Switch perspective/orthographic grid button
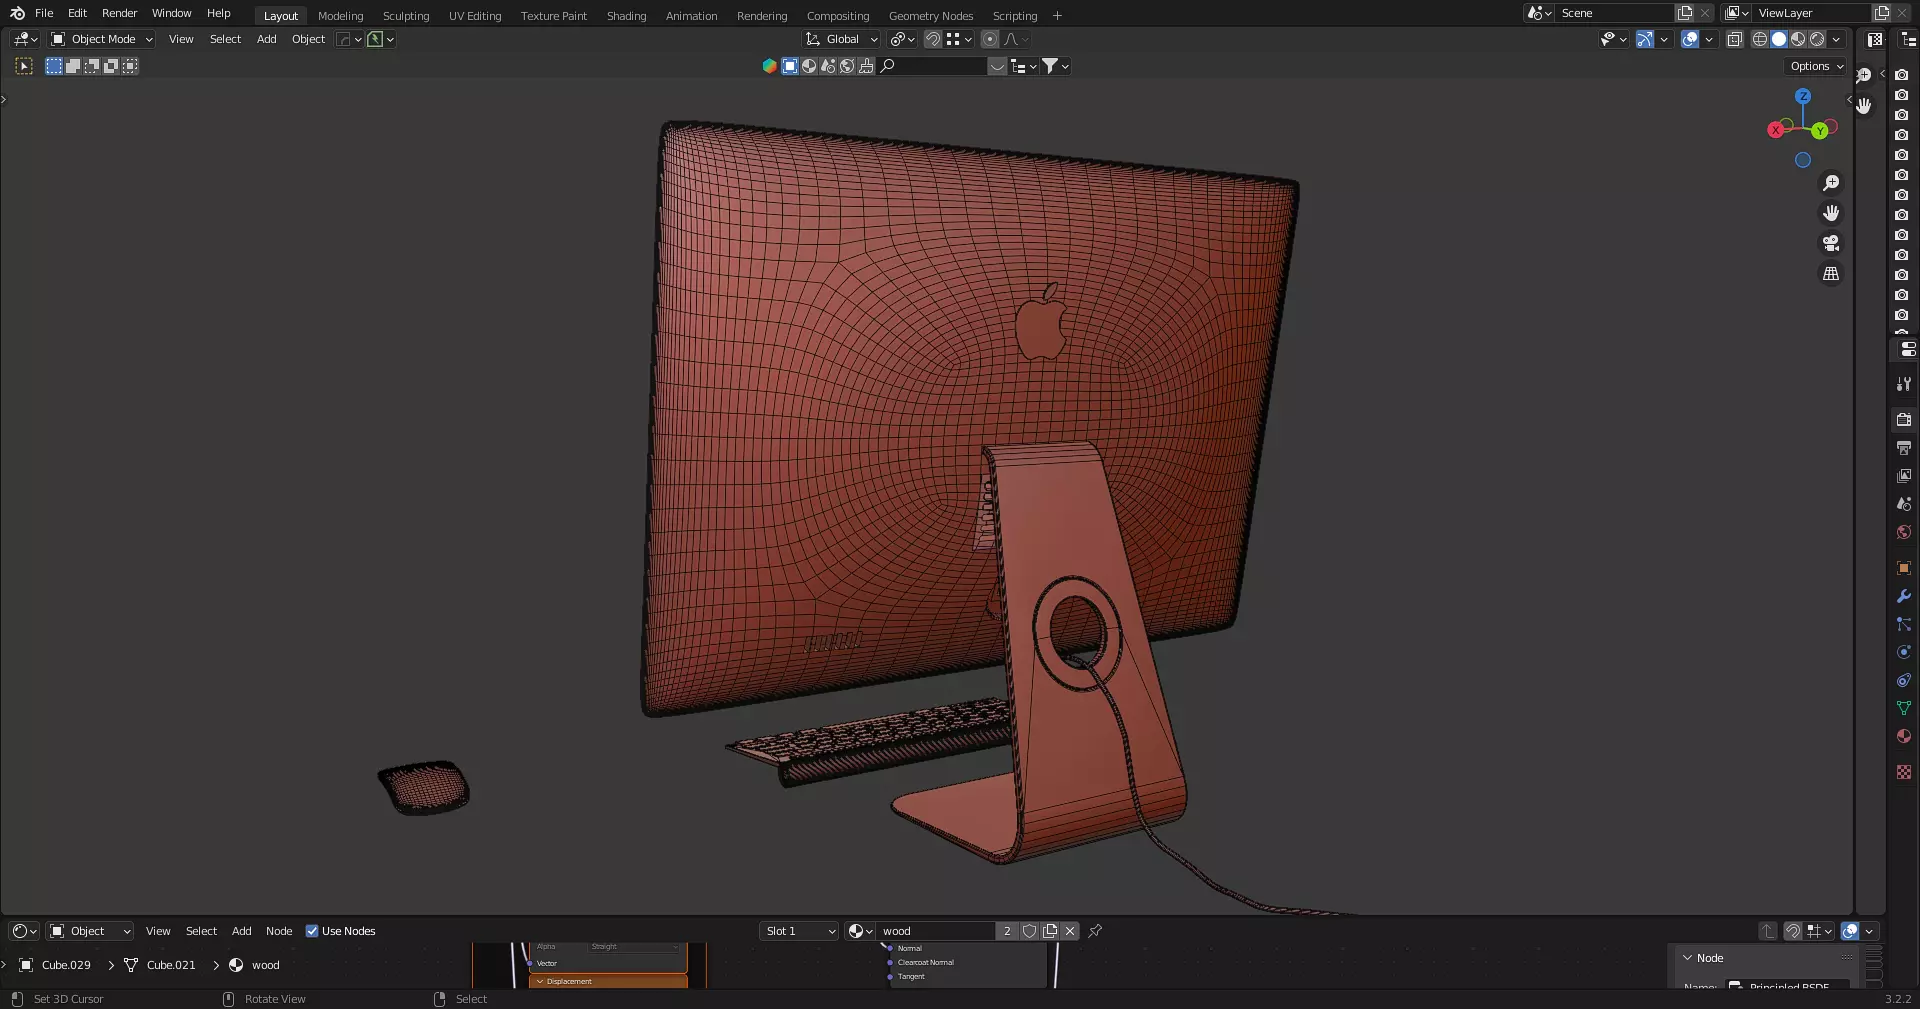Image resolution: width=1920 pixels, height=1009 pixels. (x=1831, y=273)
